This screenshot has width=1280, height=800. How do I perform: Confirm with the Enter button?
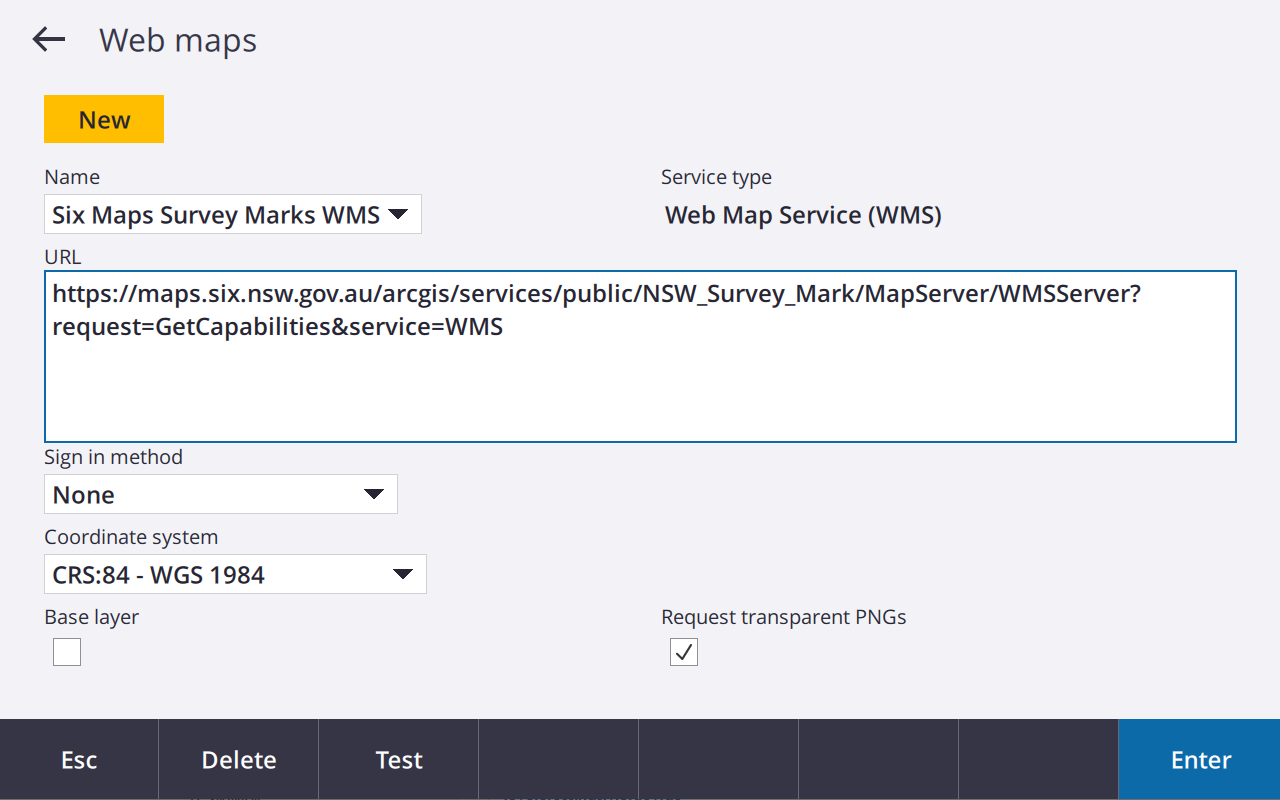(x=1200, y=760)
